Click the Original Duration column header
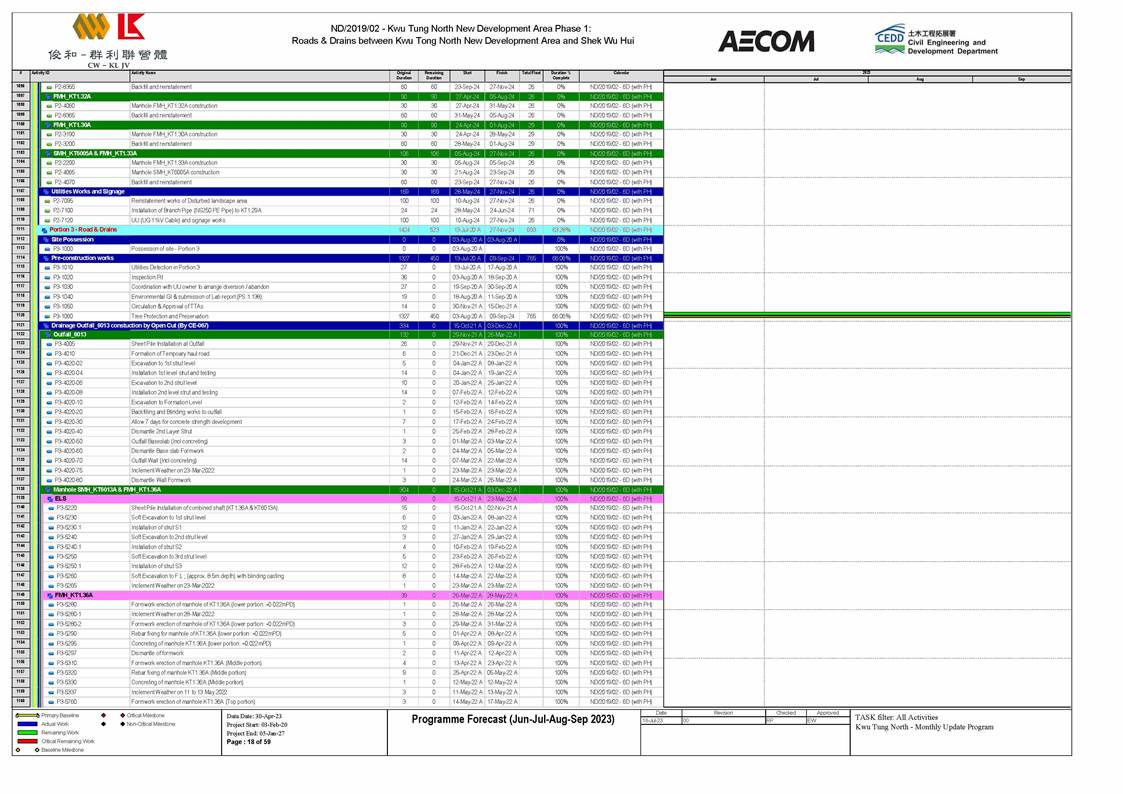Viewport: 1123px width, 794px height. pyautogui.click(x=404, y=75)
